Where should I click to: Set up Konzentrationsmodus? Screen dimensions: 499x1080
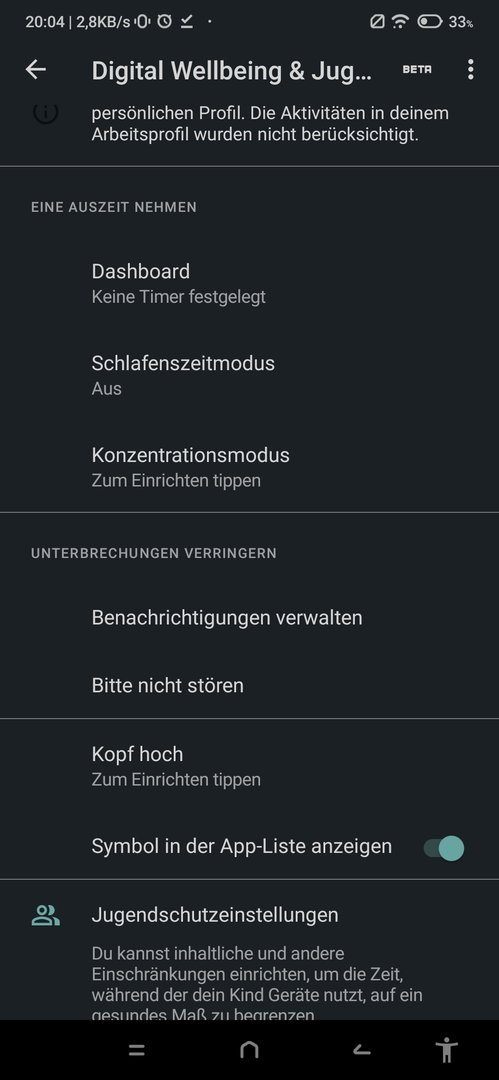click(250, 466)
